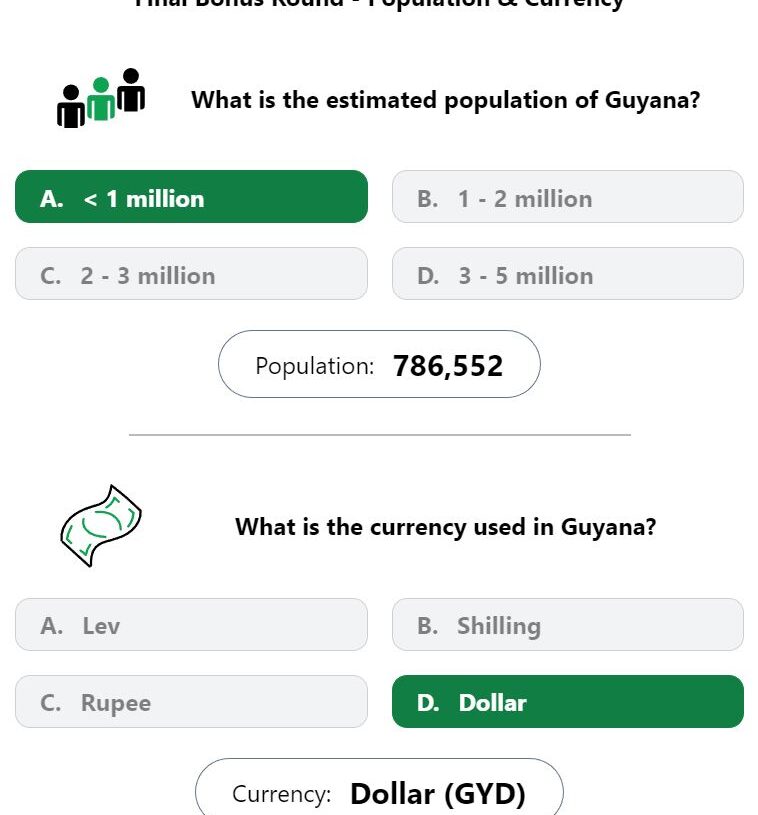This screenshot has width=758, height=815.
Task: Click the green person figure in icon
Action: (101, 99)
